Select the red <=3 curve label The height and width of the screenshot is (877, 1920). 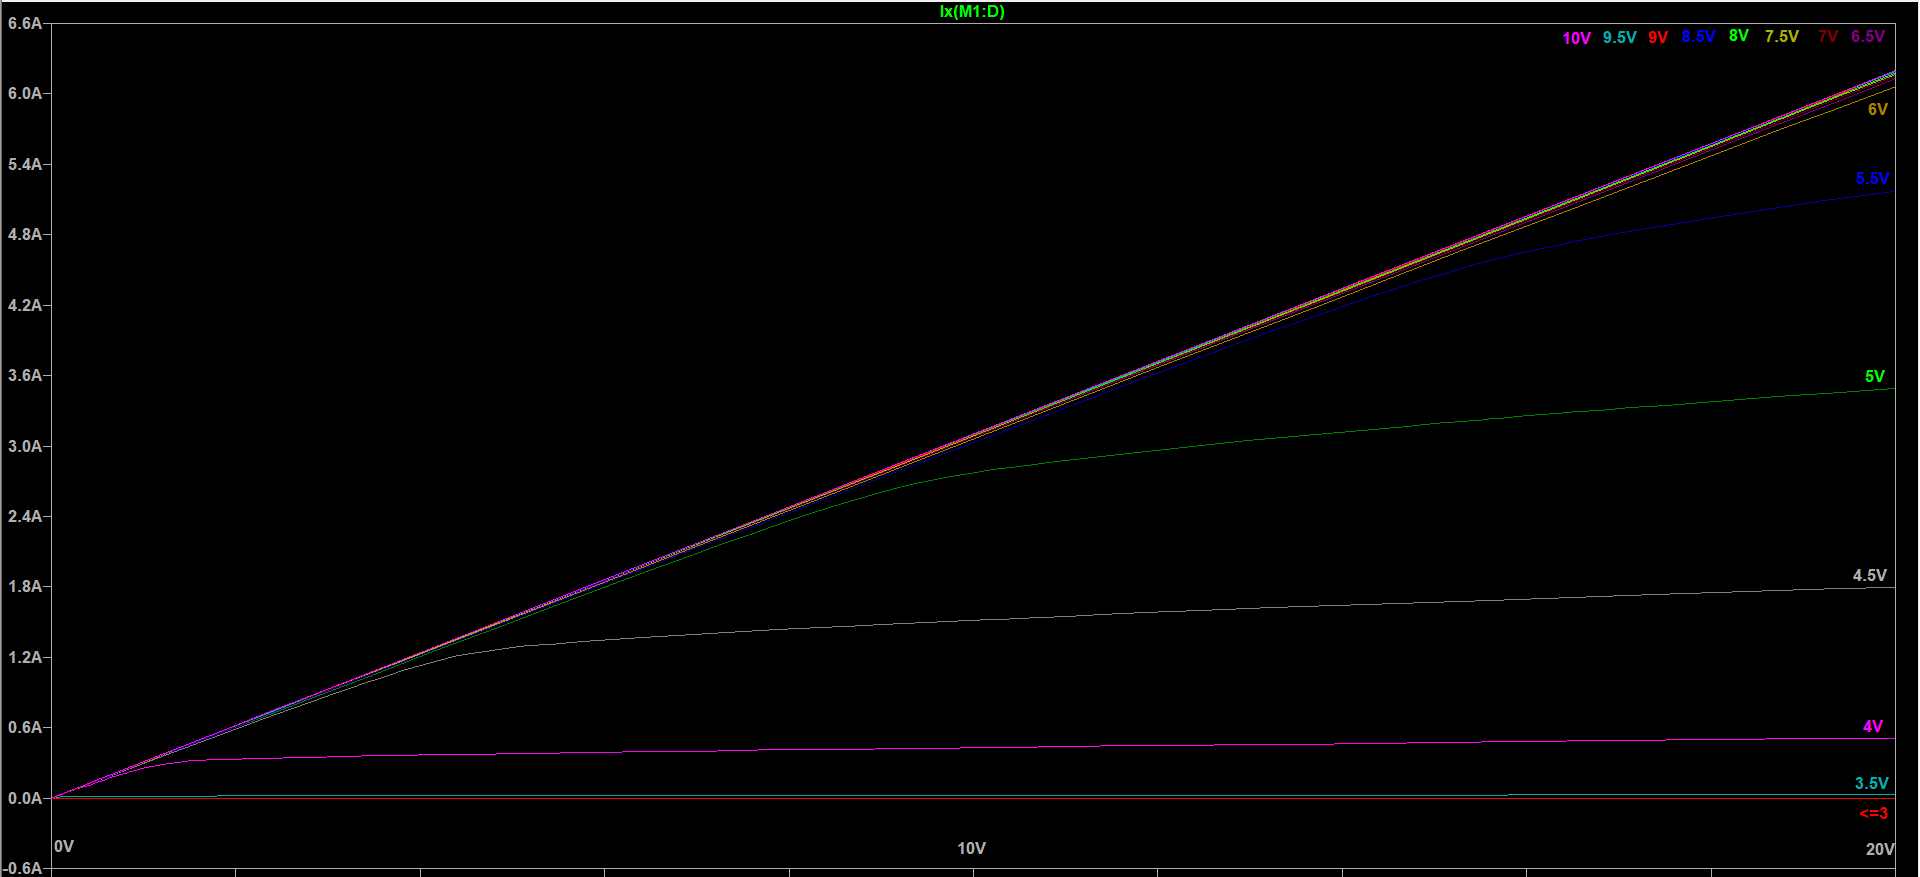(x=1873, y=814)
